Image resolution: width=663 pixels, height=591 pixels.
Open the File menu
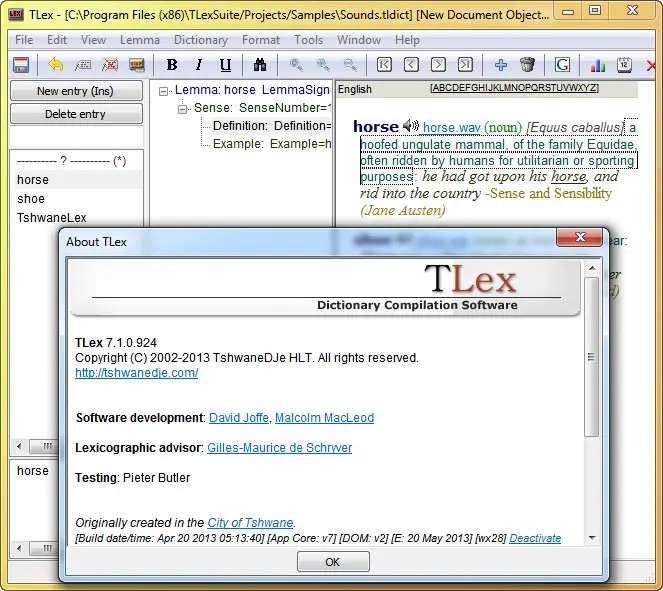pyautogui.click(x=24, y=40)
